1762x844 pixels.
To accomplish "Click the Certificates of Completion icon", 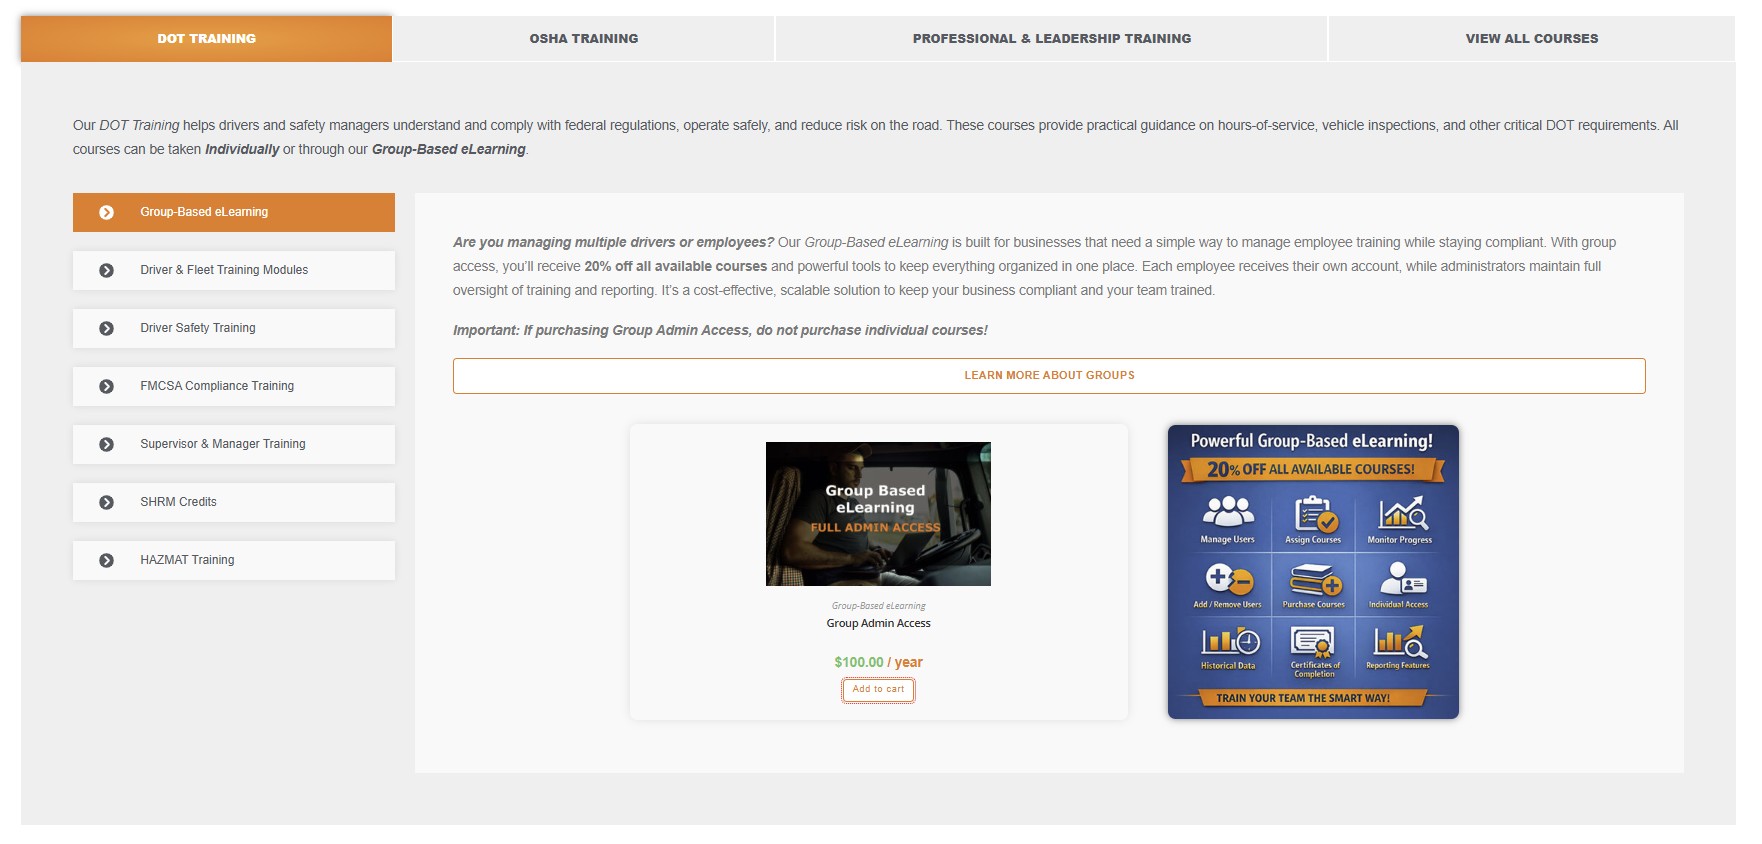I will click(1314, 641).
